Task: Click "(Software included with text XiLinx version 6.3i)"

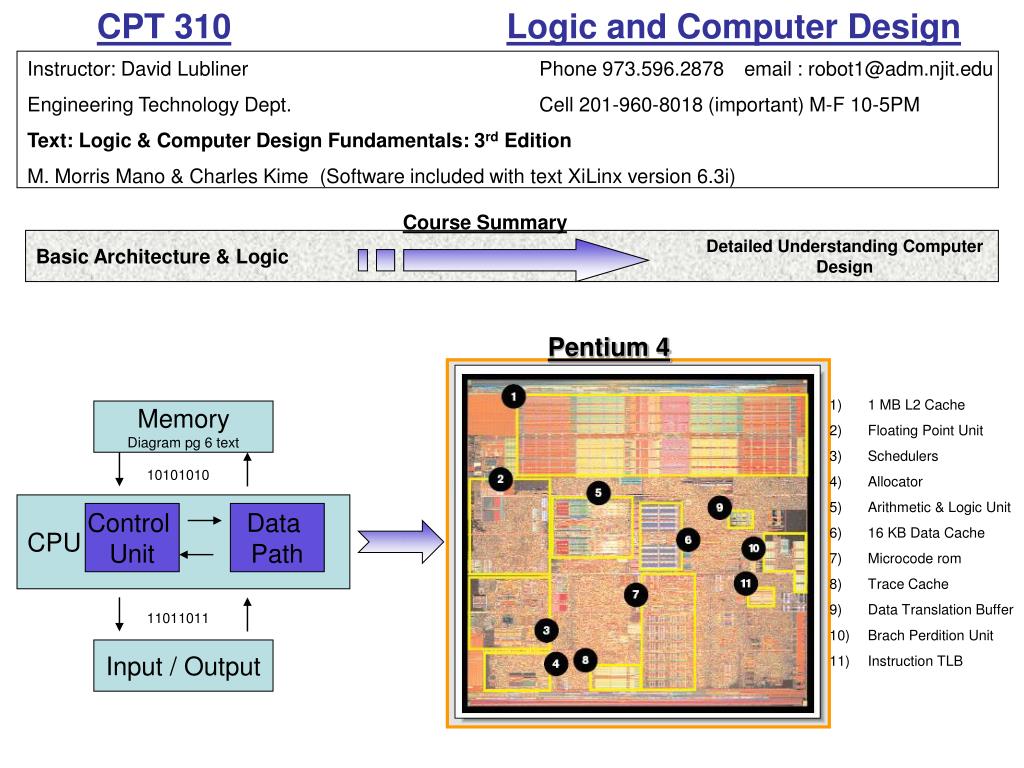Action: click(528, 176)
